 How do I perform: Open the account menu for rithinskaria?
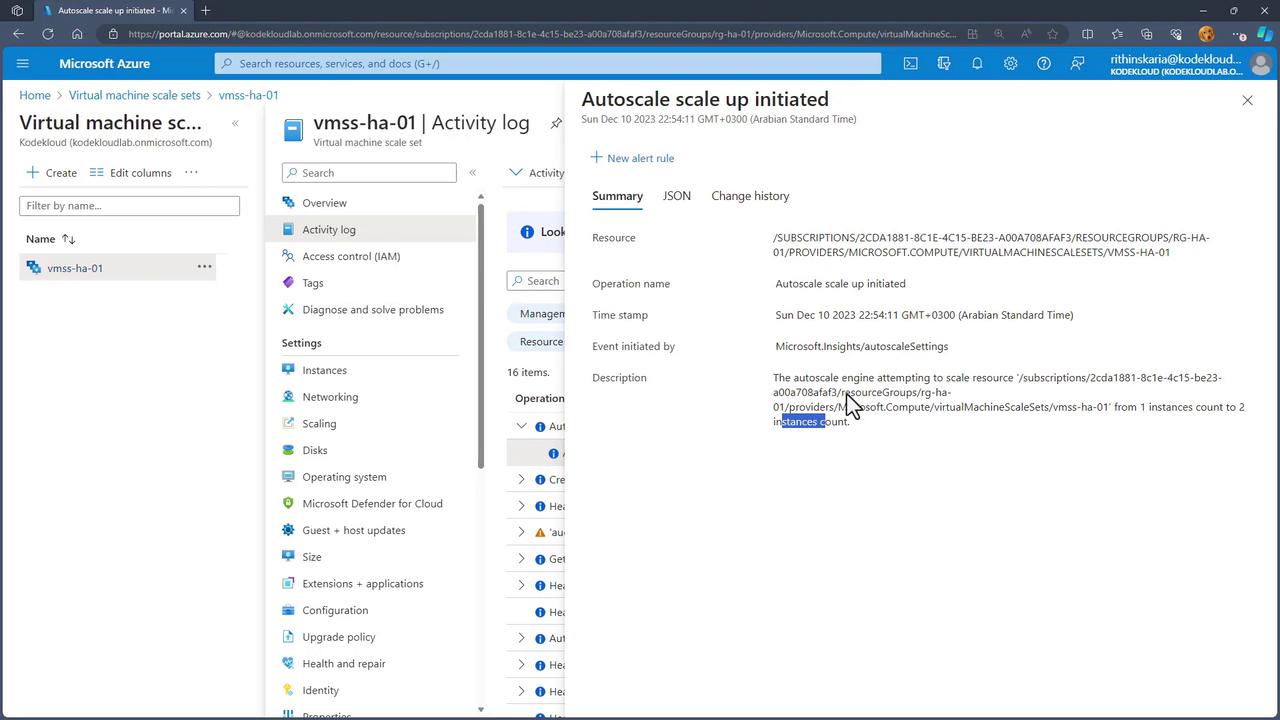tap(1189, 63)
